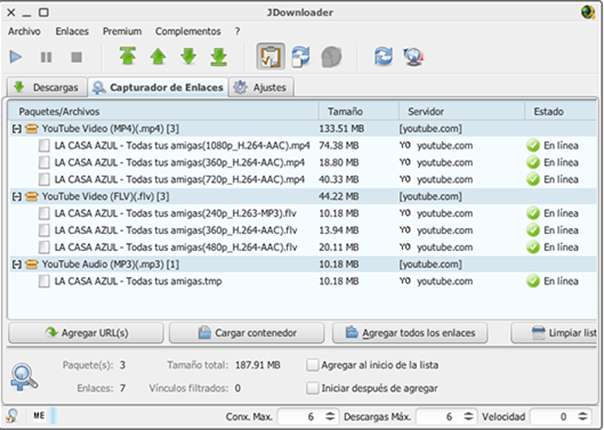Click the Limpiar lista button
This screenshot has width=604, height=430.
point(554,333)
